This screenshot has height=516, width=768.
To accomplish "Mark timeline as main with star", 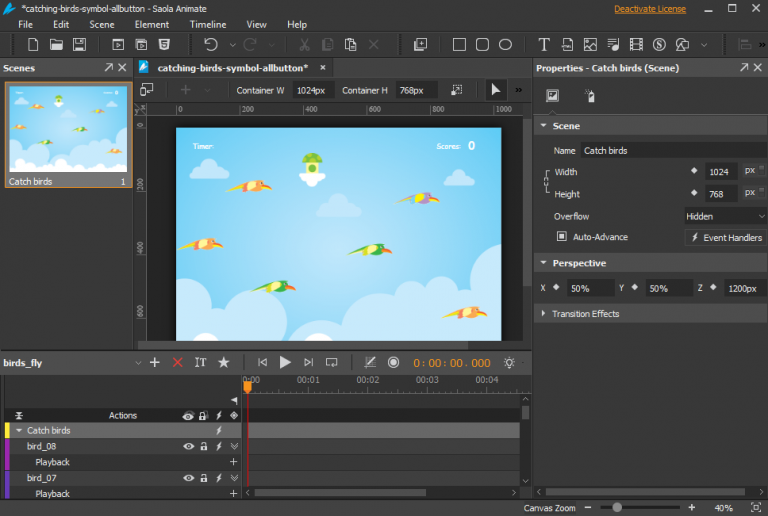I will [224, 362].
